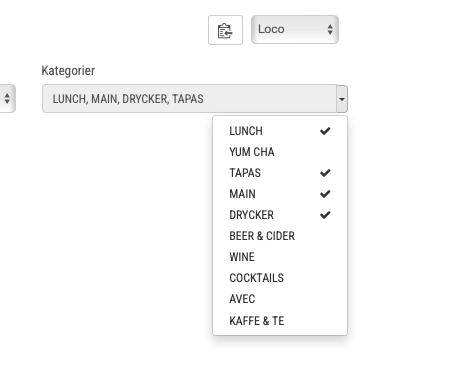Click the selected categories text field
The image size is (456, 371).
[x=189, y=99]
